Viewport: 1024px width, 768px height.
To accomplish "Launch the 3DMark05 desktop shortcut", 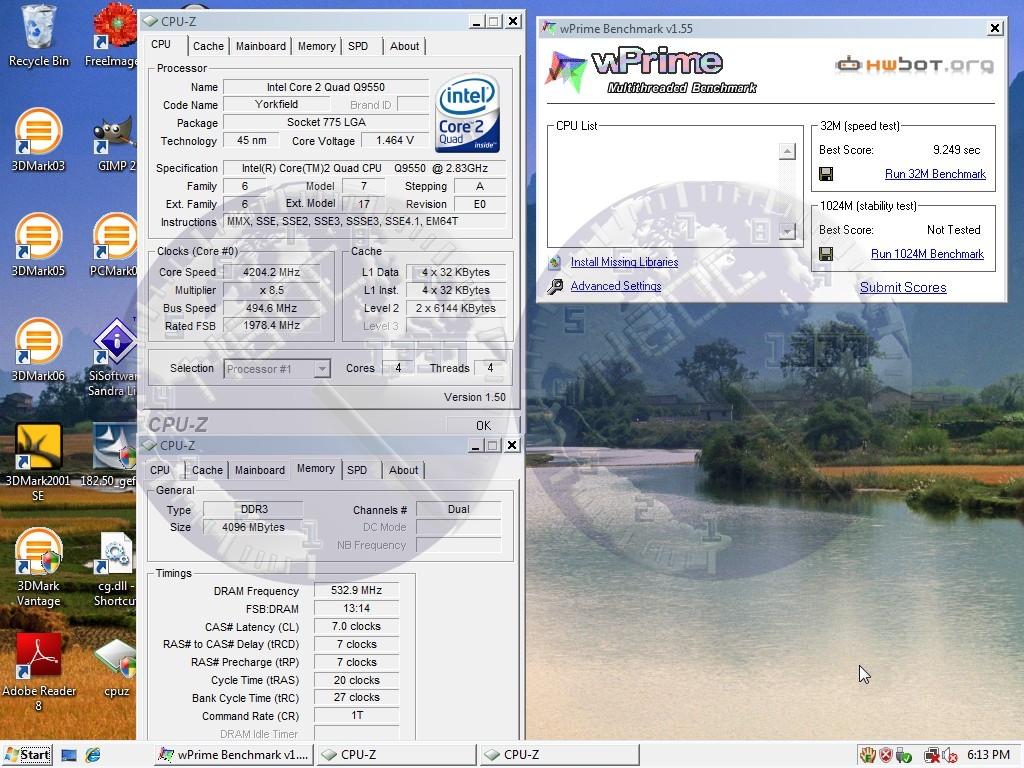I will [x=38, y=246].
